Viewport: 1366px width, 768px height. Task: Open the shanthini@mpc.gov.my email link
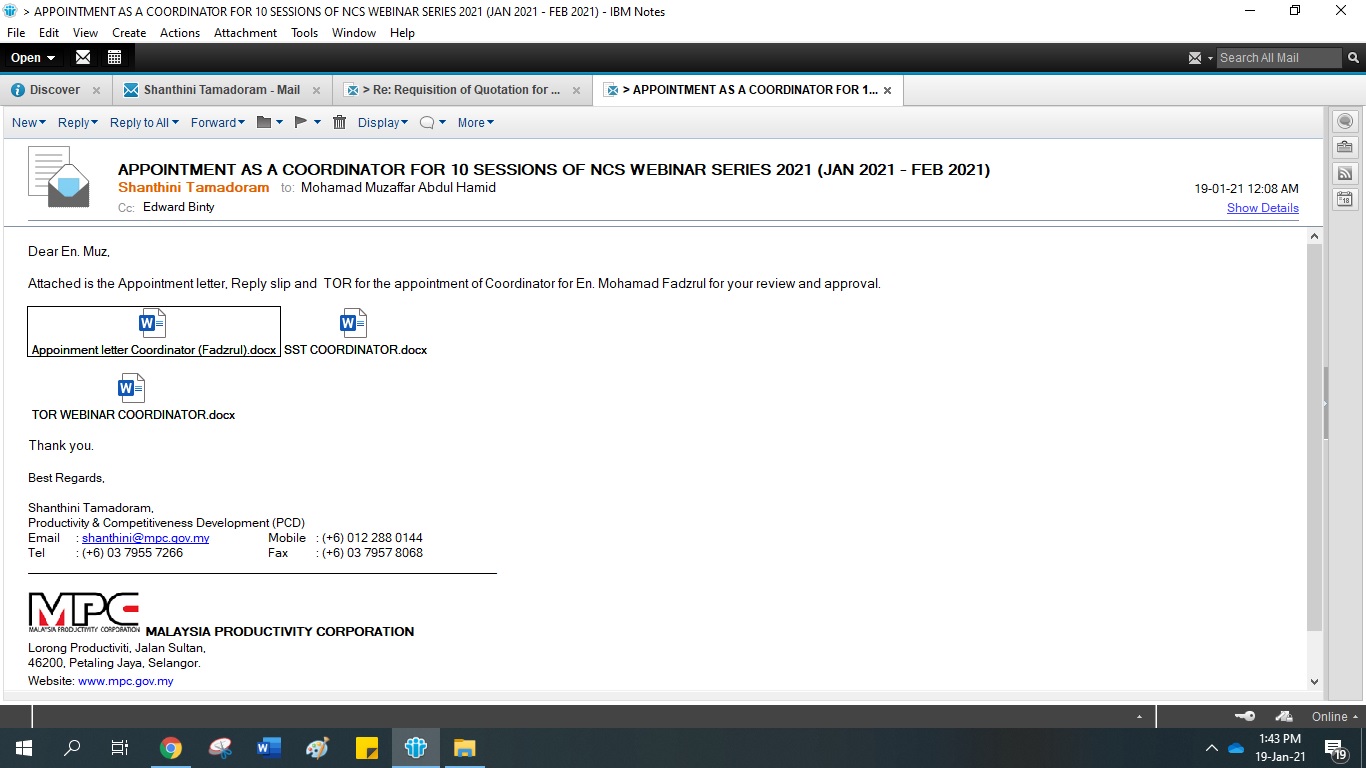click(x=159, y=538)
